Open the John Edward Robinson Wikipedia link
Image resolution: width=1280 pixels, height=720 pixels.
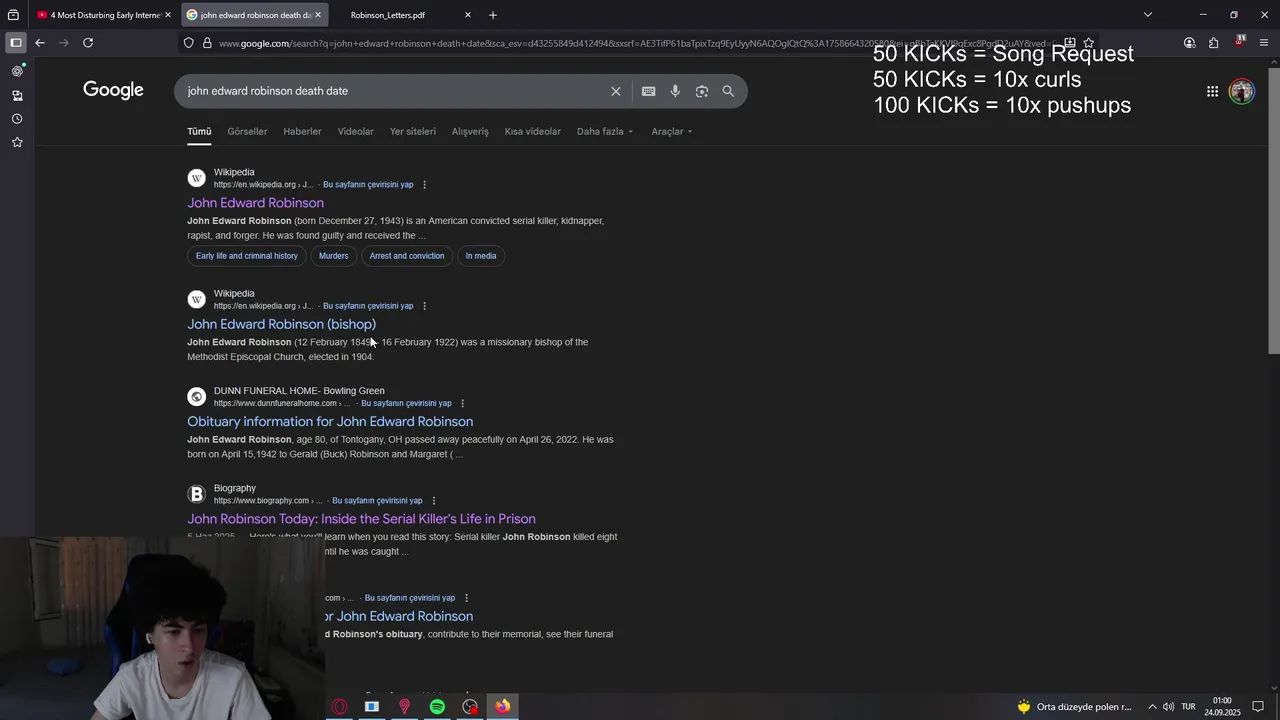[x=255, y=203]
